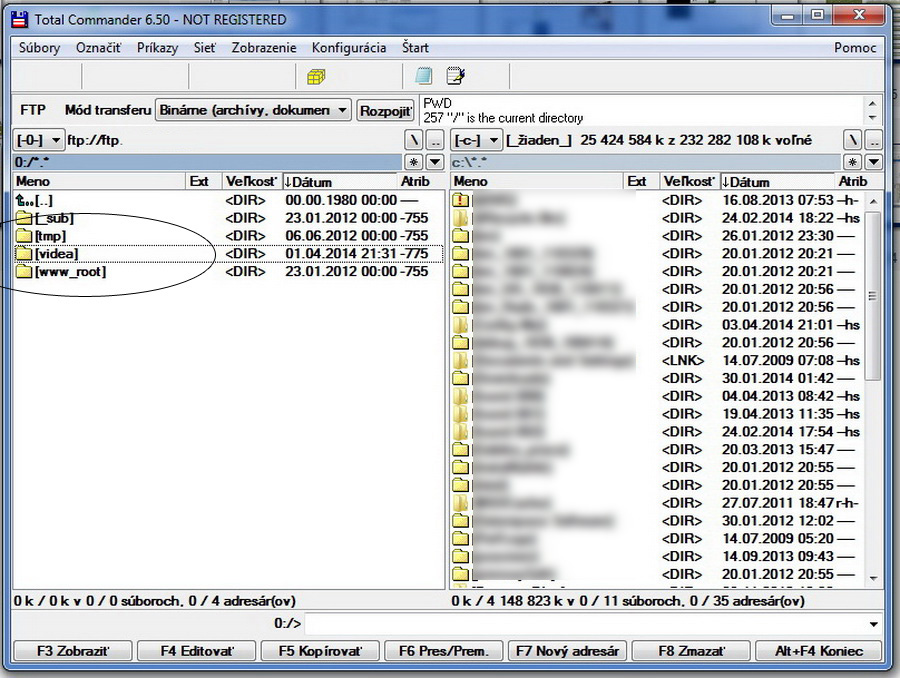Open the Sieť menu
The height and width of the screenshot is (678, 900).
click(205, 48)
